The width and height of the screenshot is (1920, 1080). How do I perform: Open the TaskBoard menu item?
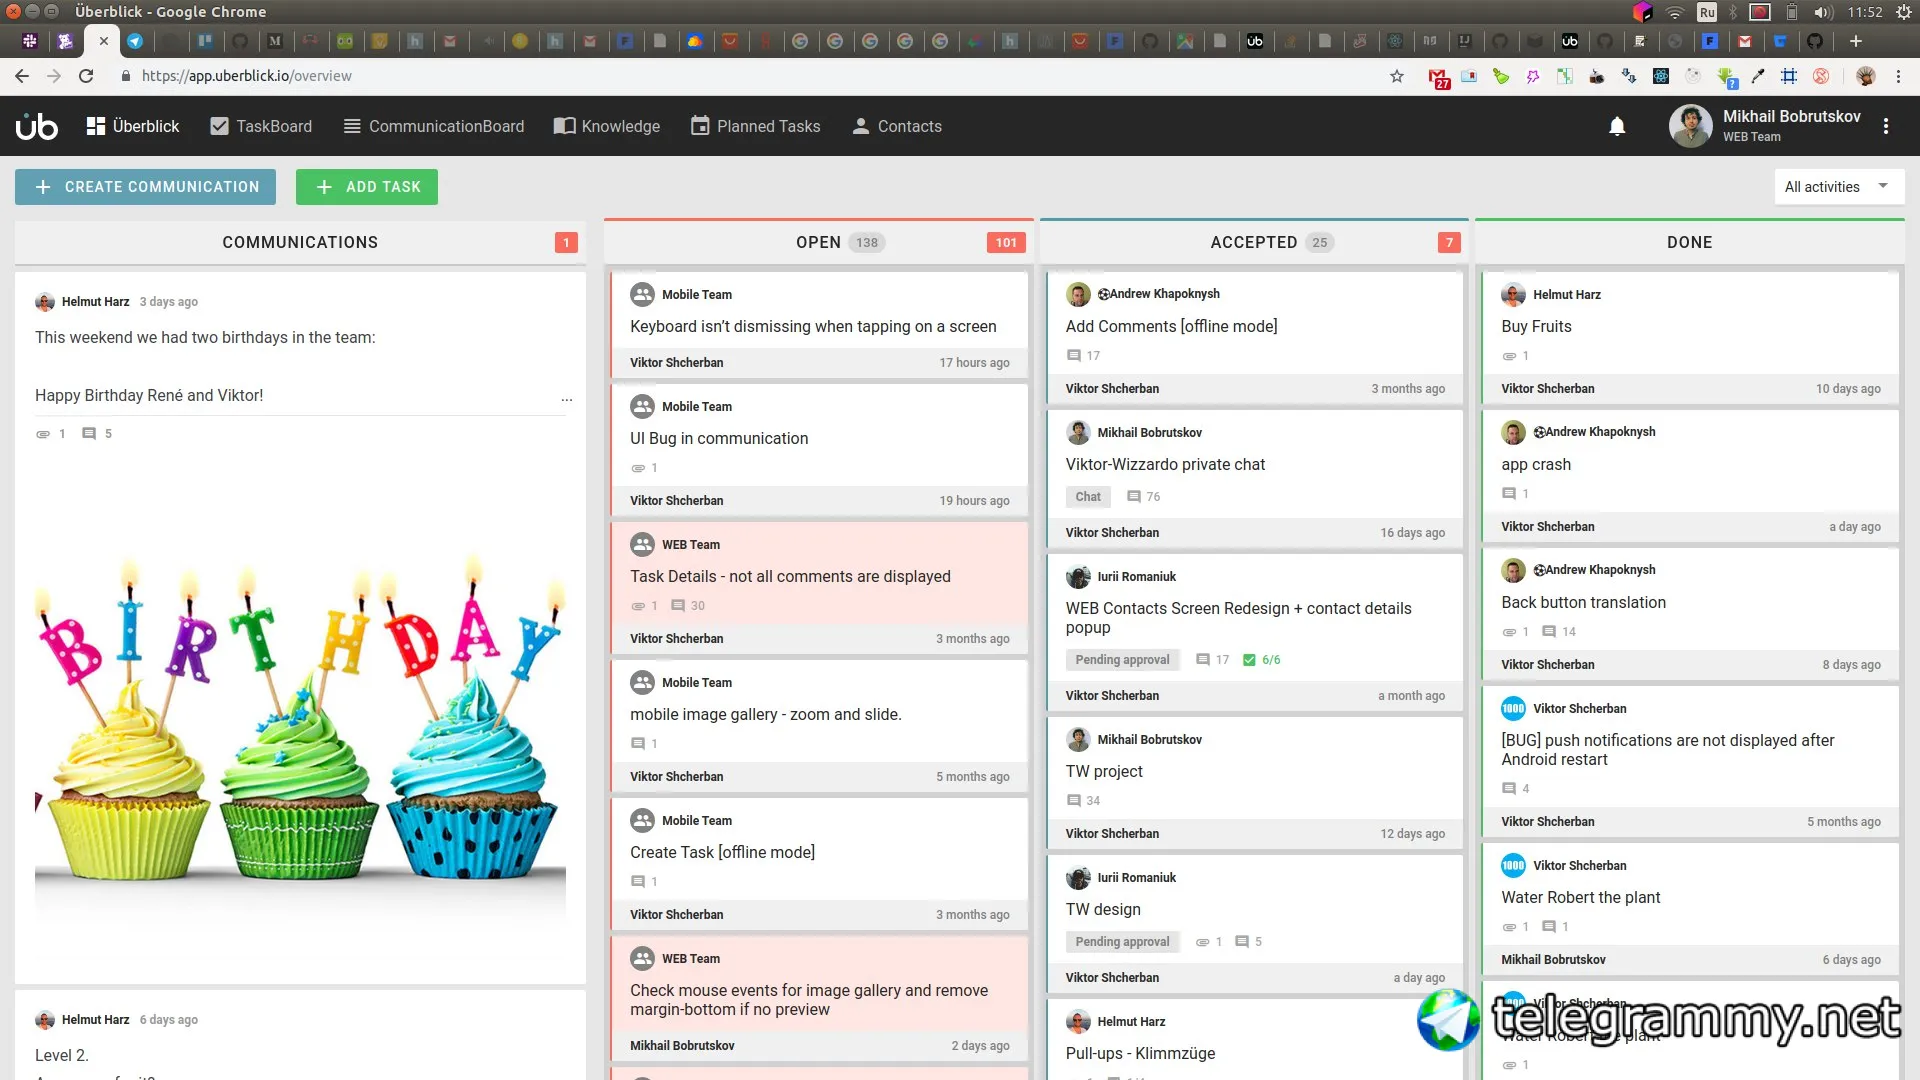point(261,126)
